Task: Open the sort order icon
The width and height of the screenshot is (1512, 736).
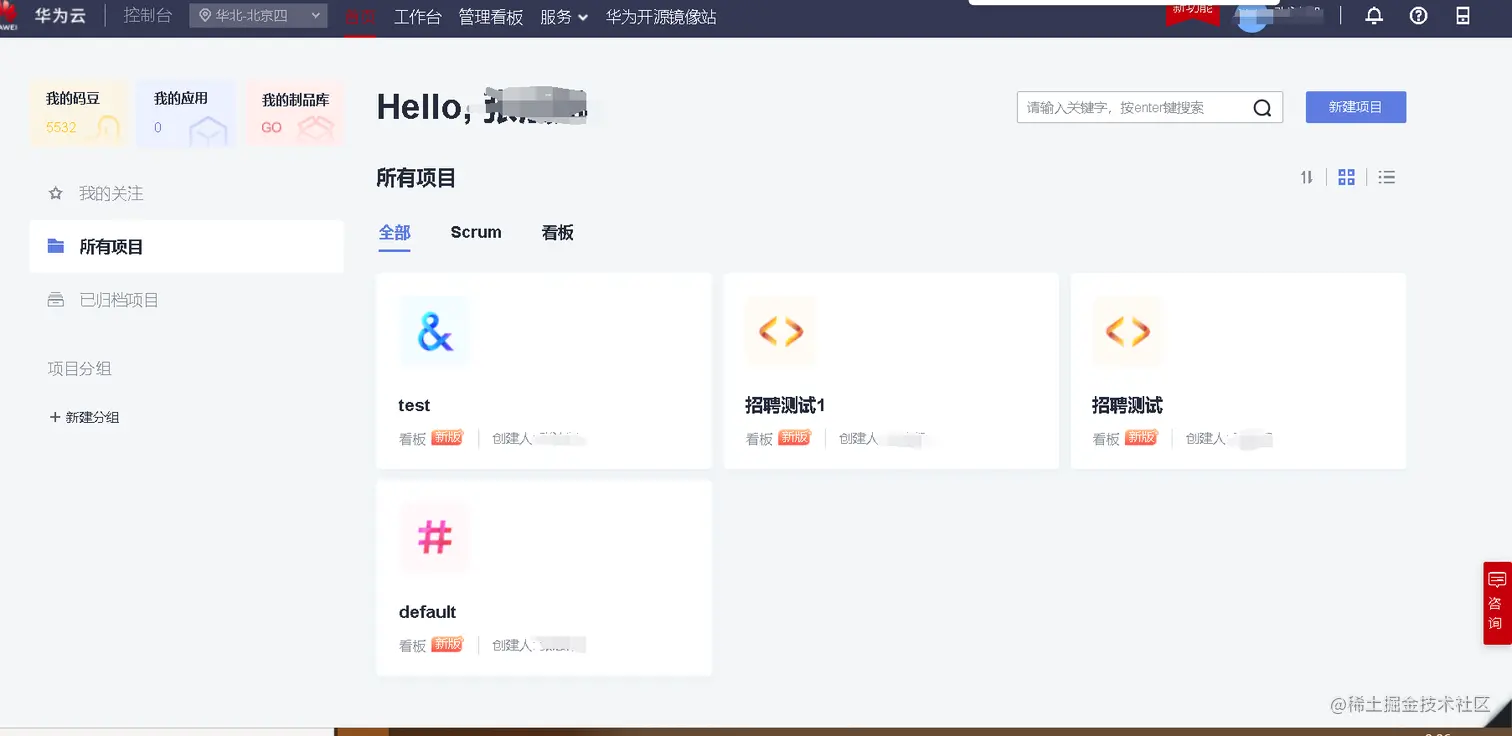Action: click(x=1307, y=177)
